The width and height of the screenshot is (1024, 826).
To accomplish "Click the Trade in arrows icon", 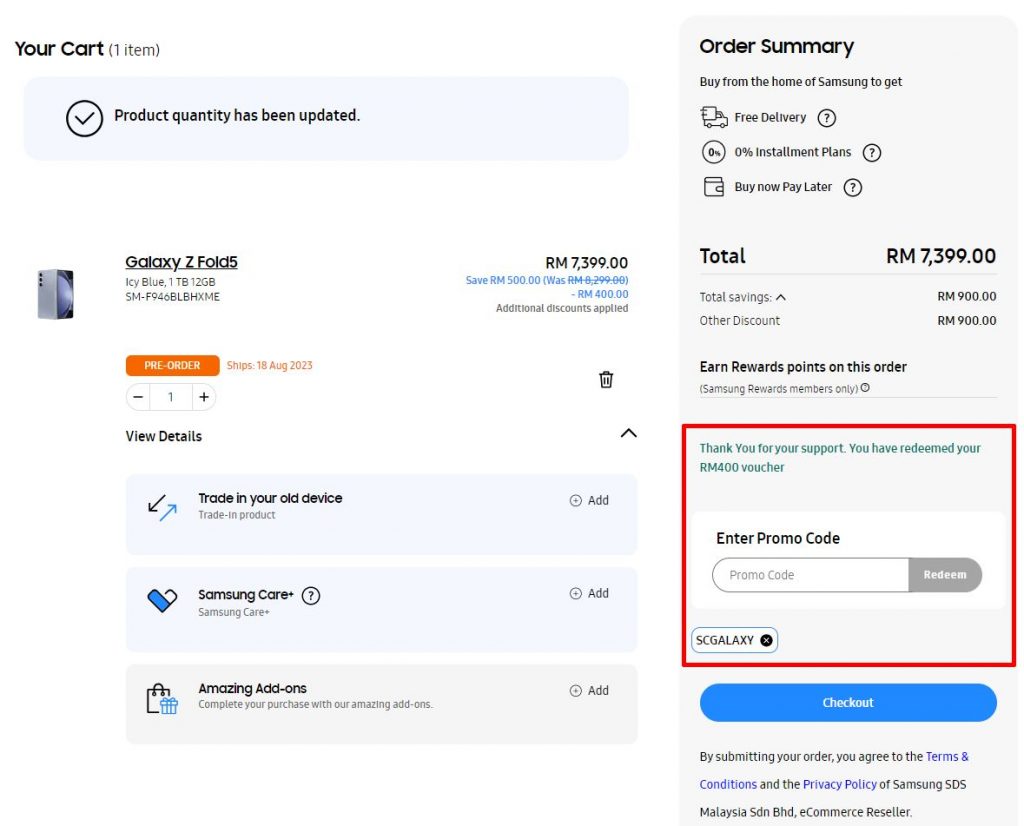I will coord(163,507).
